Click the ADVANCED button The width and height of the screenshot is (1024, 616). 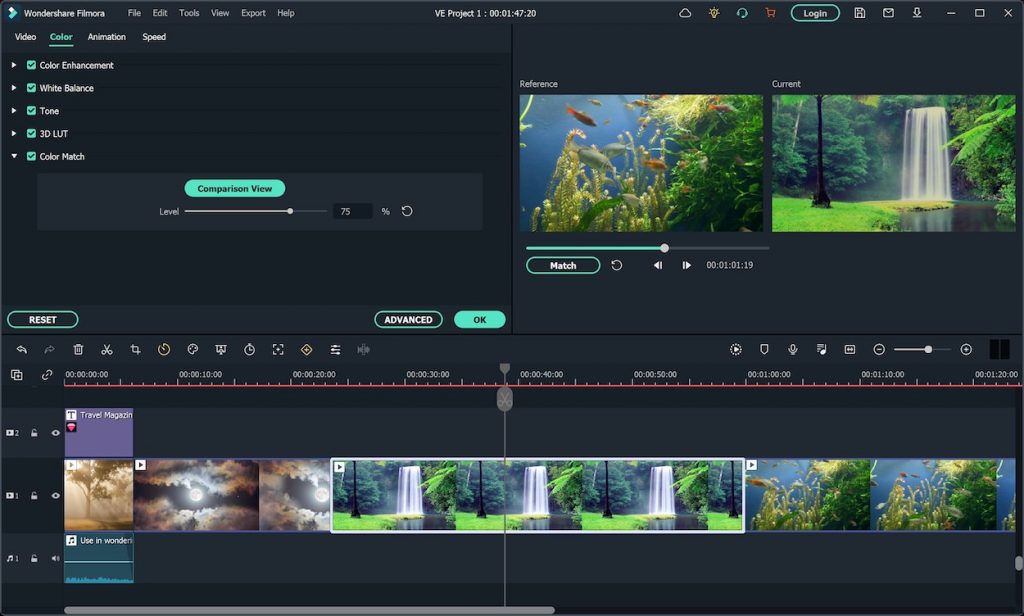click(x=408, y=319)
